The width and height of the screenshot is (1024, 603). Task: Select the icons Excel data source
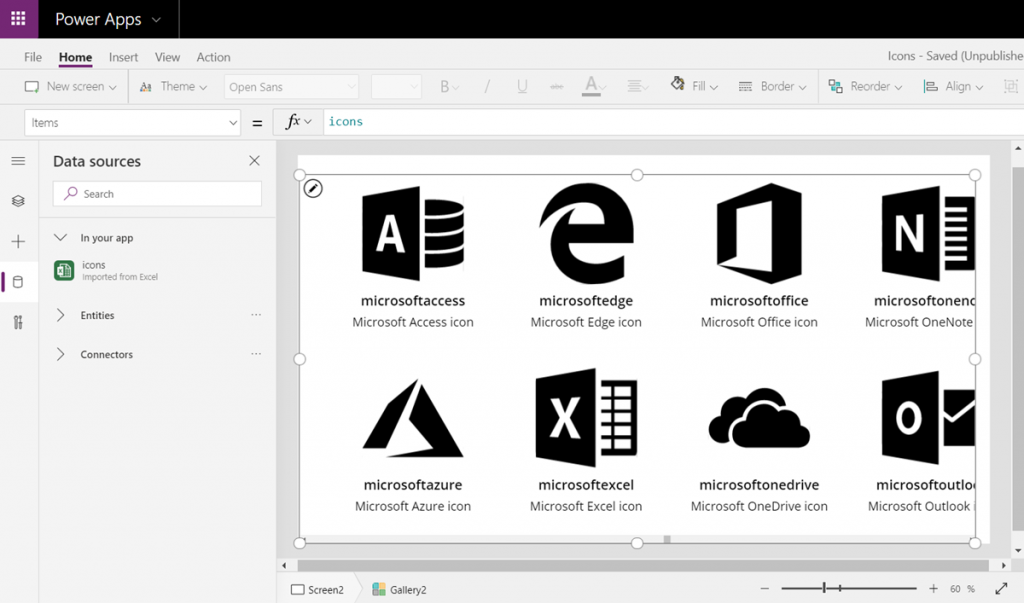pyautogui.click(x=157, y=270)
